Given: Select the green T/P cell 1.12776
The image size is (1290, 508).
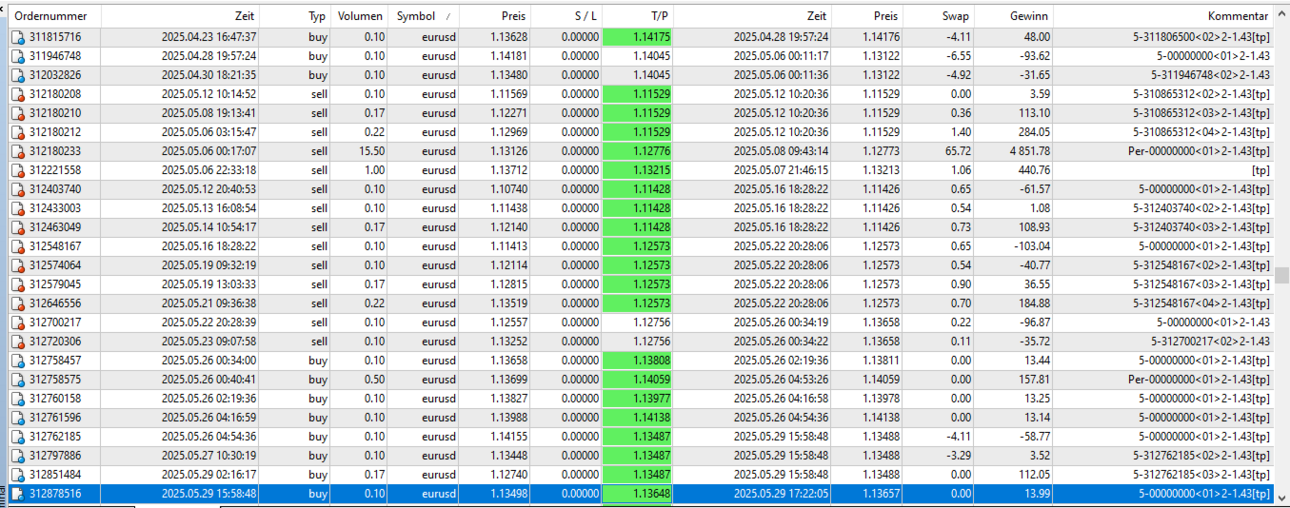Looking at the screenshot, I should 639,151.
